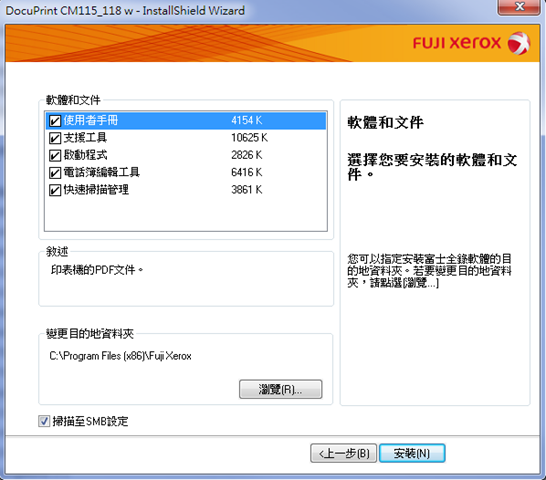Click the 瀏覽(R)... browse button
Viewport: 546px width, 480px height.
tap(280, 389)
